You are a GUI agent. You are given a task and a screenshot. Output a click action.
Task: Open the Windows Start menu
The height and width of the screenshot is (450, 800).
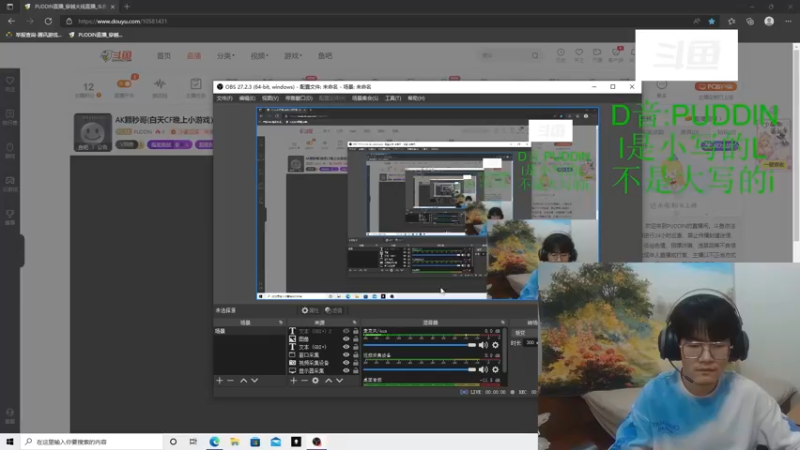tap(10, 442)
